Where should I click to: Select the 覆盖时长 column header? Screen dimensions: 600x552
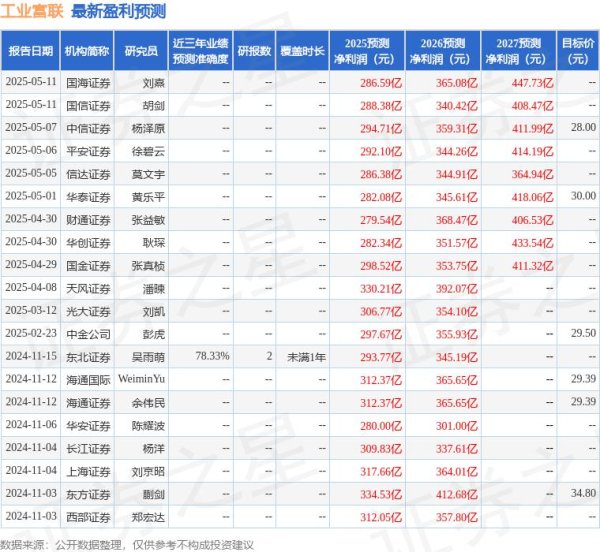tap(302, 50)
